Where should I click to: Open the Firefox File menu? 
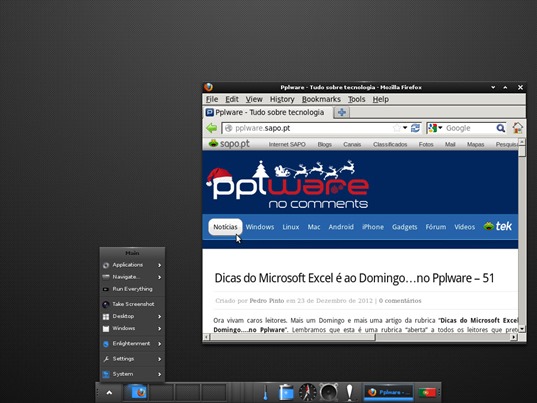212,99
